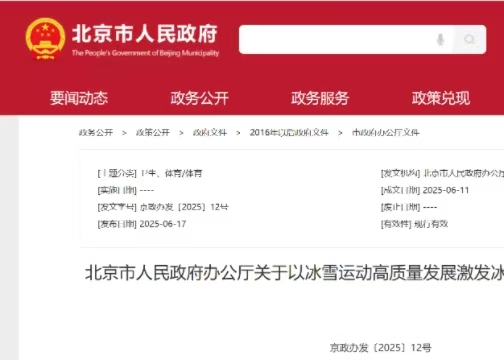The width and height of the screenshot is (504, 360).
Task: Click the 成文日期 value 2025-06-11
Action: click(x=446, y=190)
